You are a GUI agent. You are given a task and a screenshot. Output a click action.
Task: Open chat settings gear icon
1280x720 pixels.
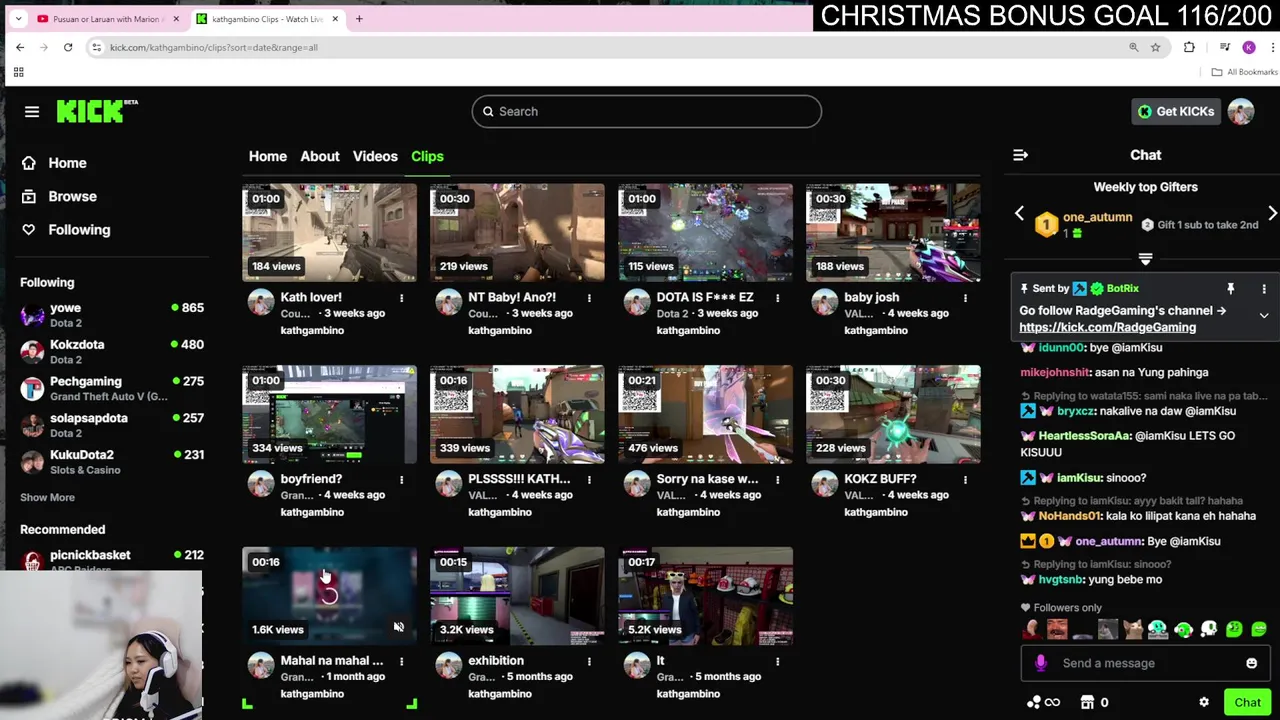point(1204,702)
